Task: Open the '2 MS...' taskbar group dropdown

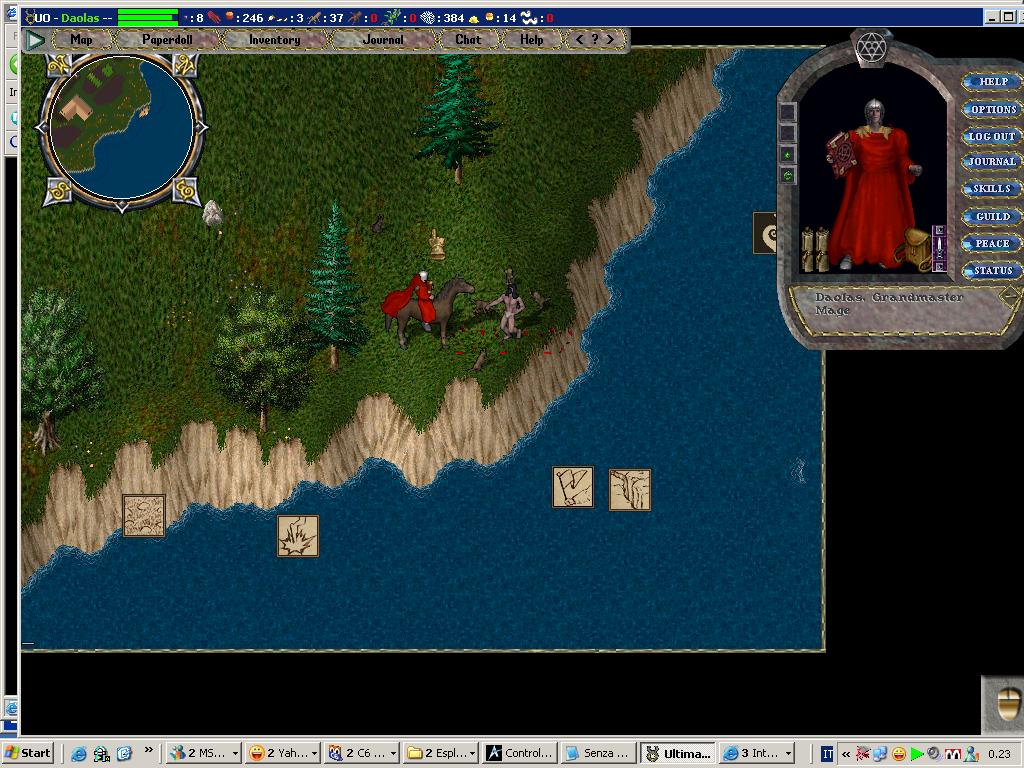Action: point(204,753)
